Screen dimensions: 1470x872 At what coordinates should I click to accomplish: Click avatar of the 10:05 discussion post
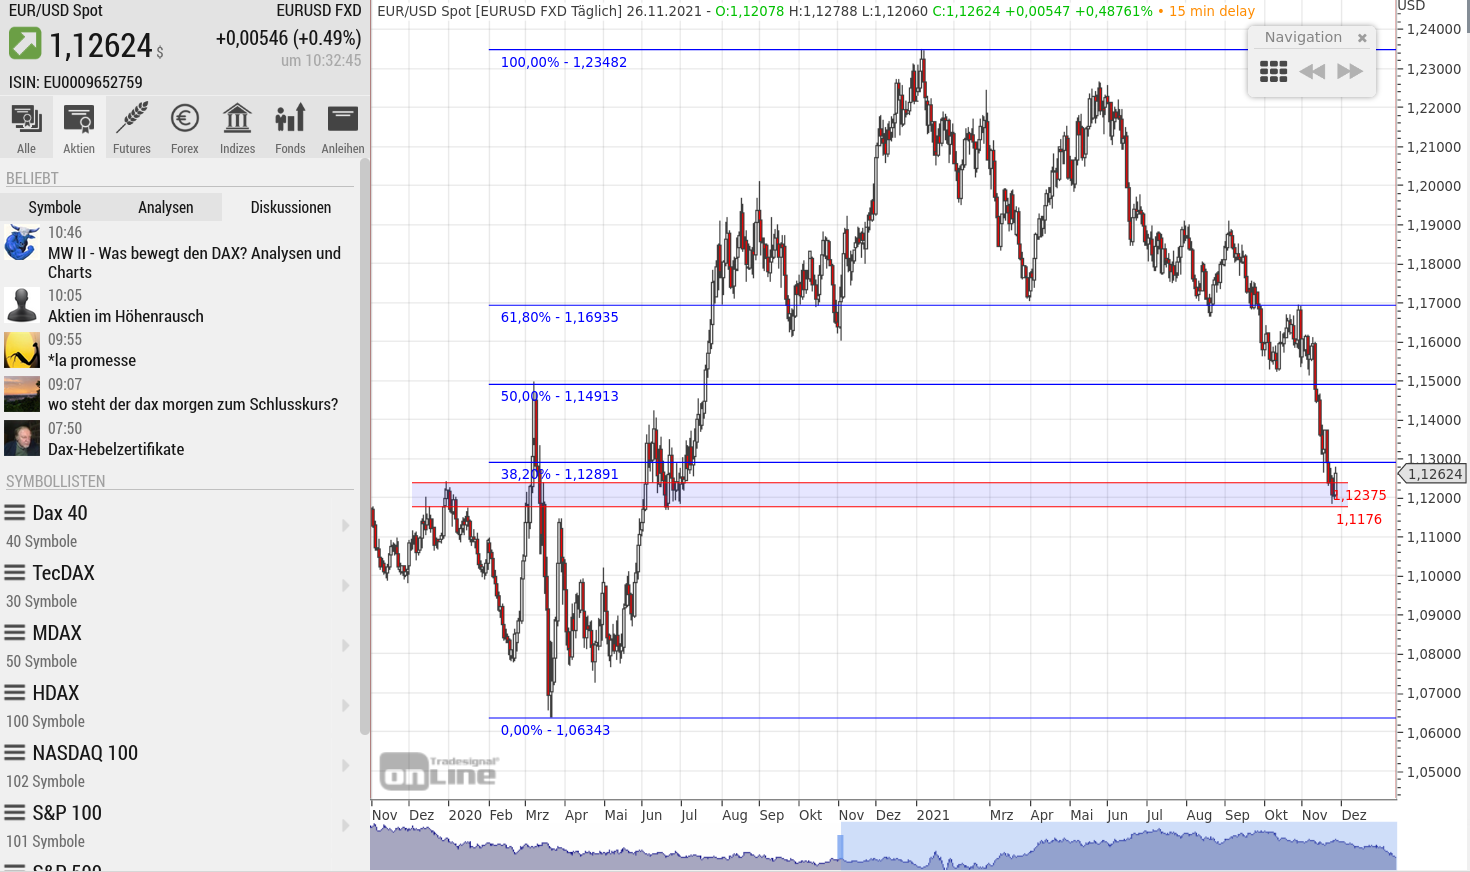coord(22,305)
